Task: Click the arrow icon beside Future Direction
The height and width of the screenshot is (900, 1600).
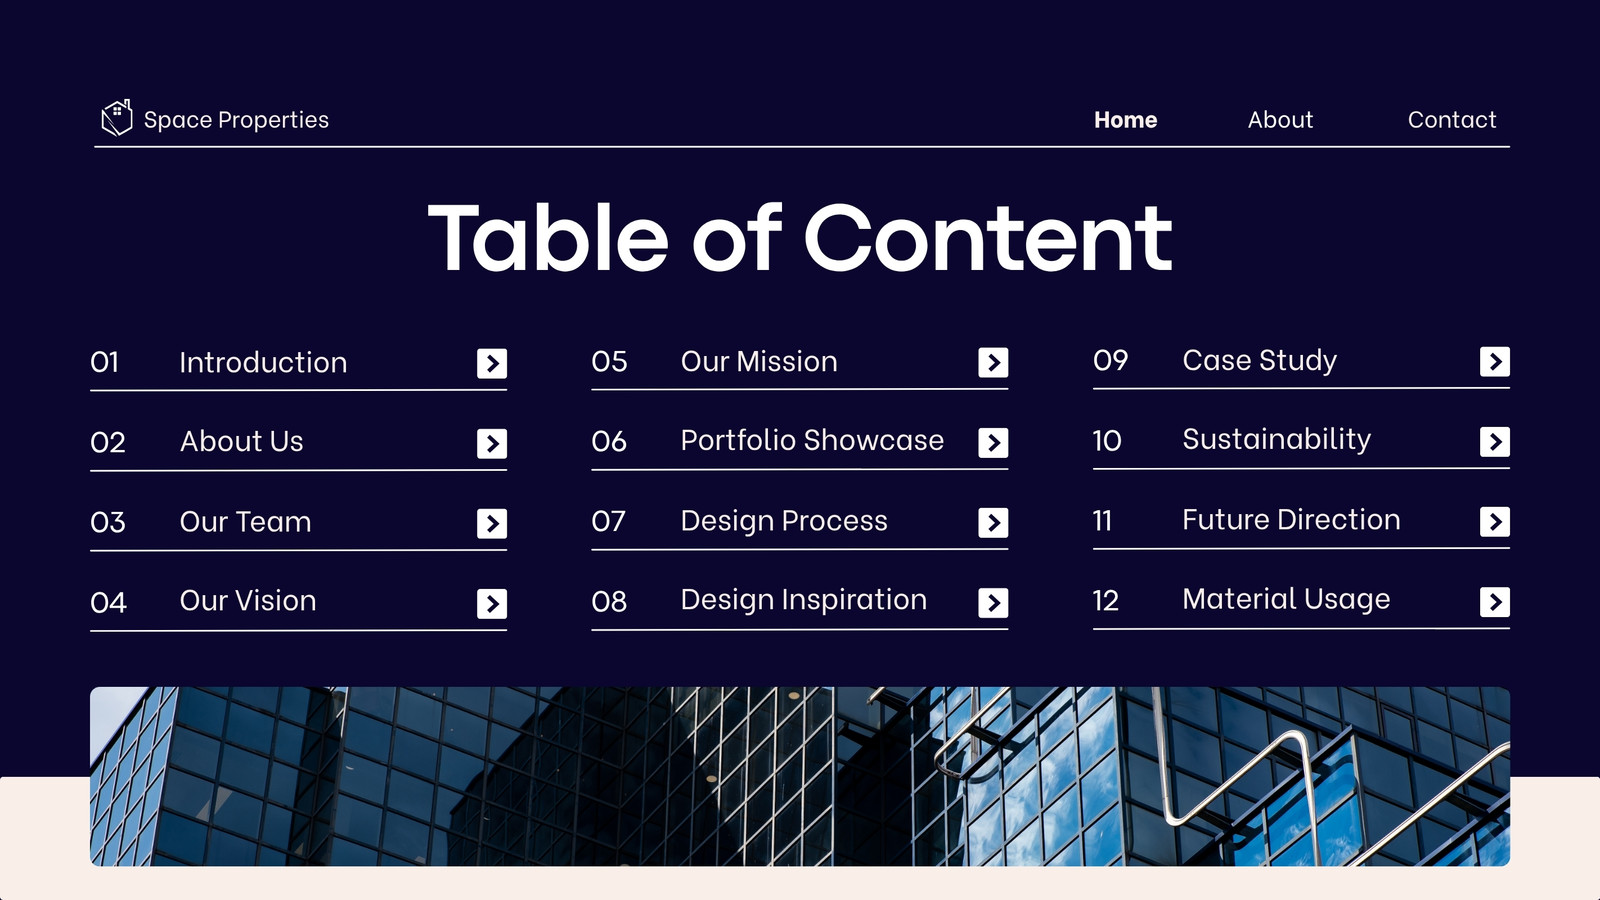Action: (1495, 521)
